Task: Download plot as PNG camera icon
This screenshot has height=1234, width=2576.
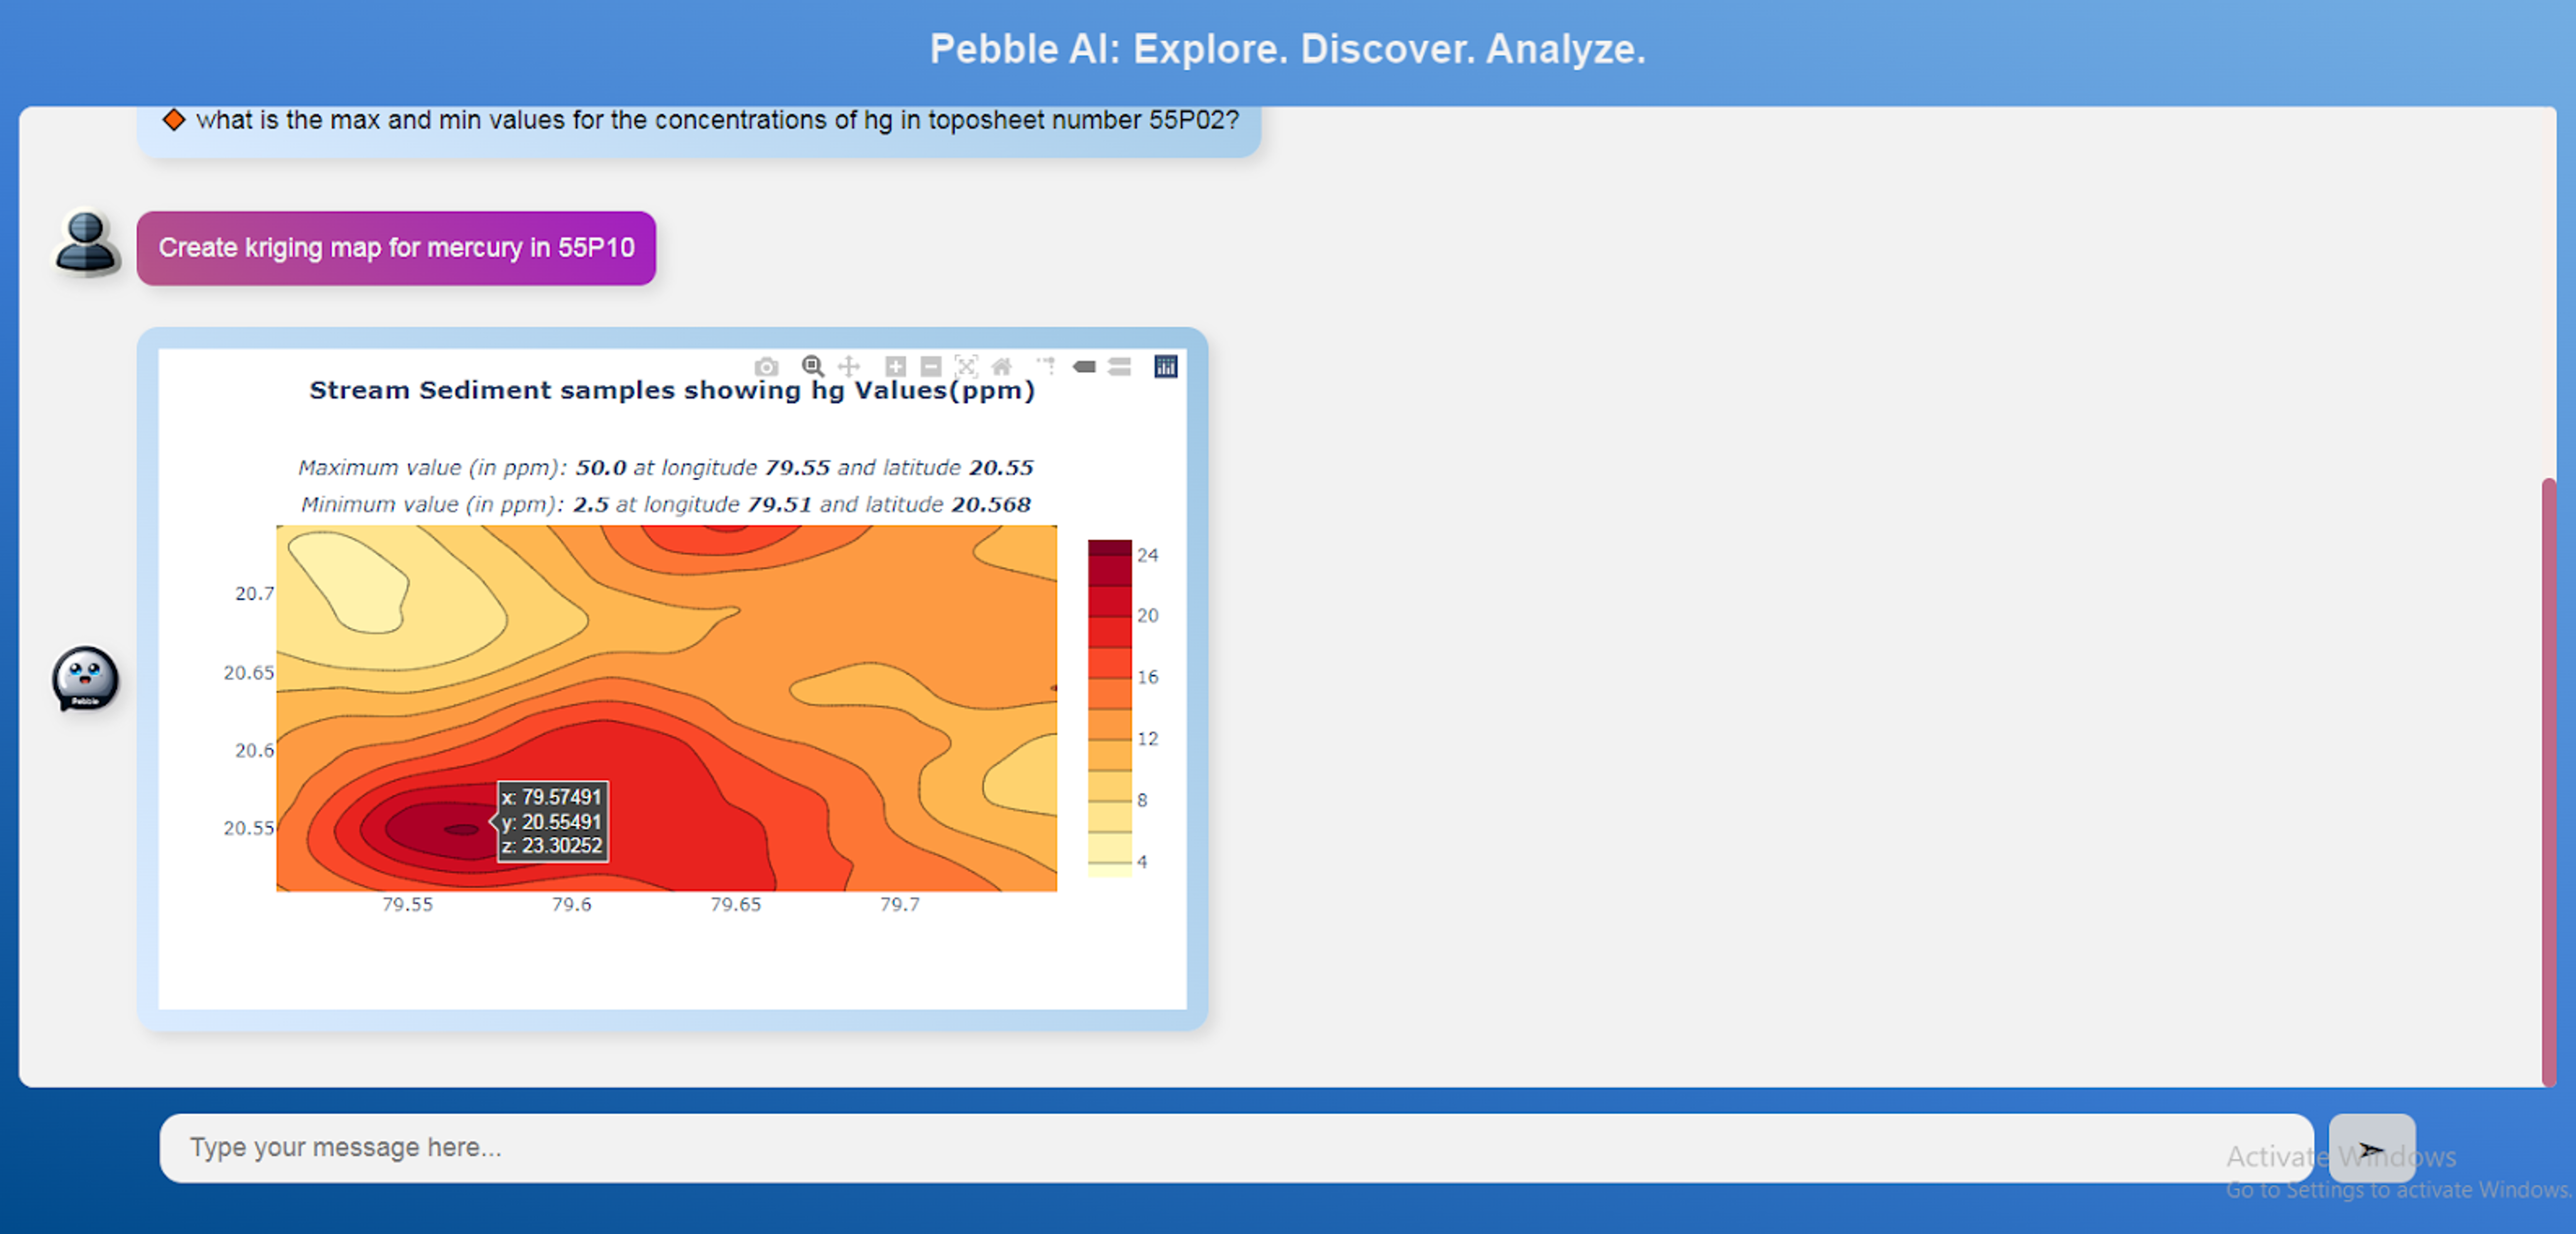Action: [x=766, y=367]
